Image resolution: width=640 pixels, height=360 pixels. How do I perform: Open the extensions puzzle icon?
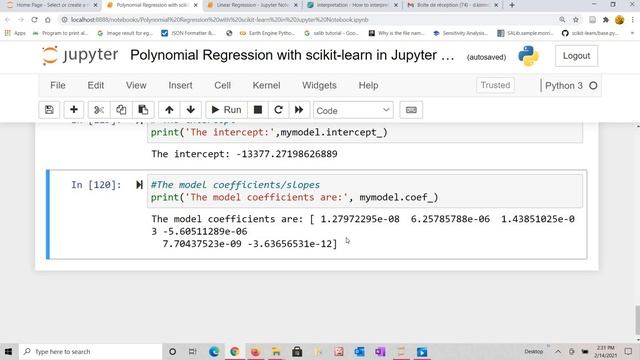click(x=606, y=20)
